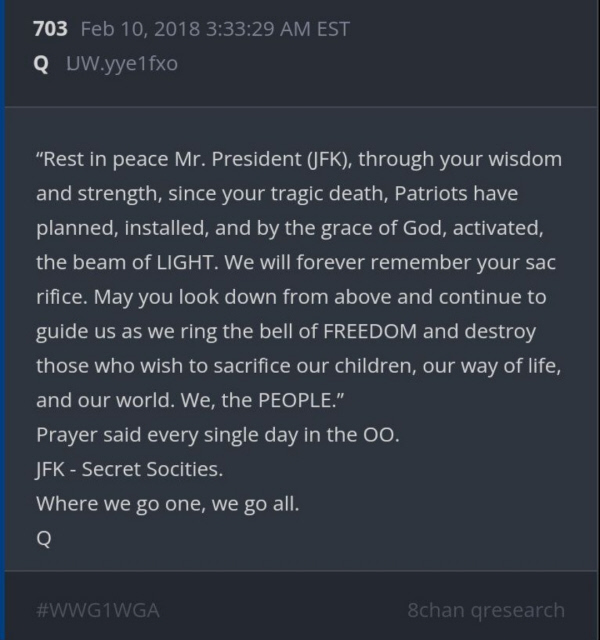This screenshot has height=640, width=600.
Task: Click the post number 703
Action: coord(50,29)
